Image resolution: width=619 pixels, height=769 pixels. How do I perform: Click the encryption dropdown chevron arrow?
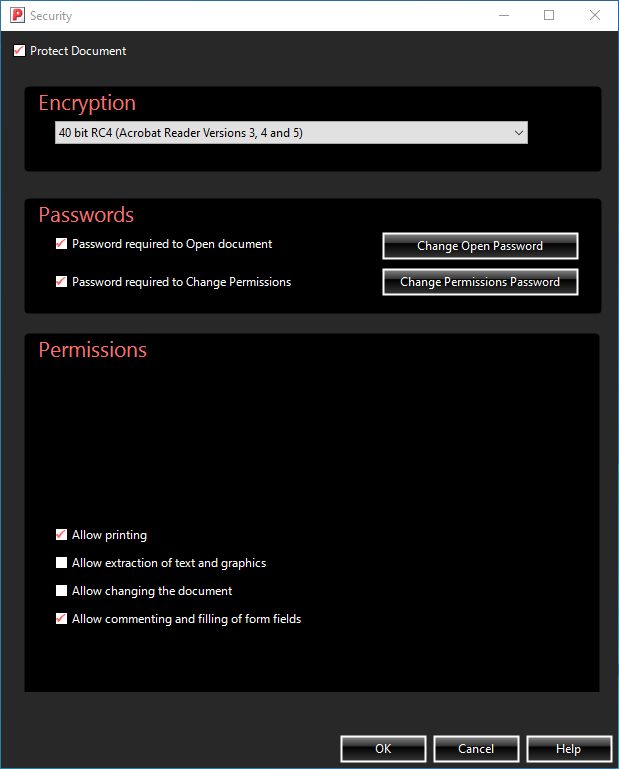click(518, 132)
